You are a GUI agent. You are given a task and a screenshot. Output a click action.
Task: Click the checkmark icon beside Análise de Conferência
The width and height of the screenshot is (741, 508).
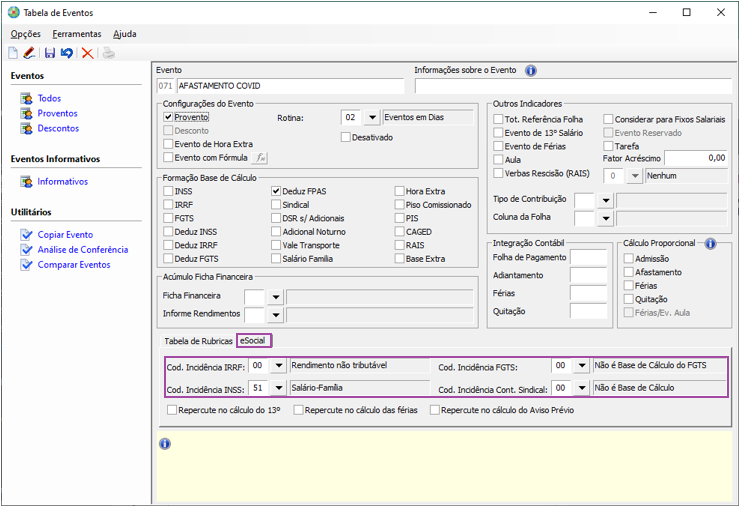(26, 250)
